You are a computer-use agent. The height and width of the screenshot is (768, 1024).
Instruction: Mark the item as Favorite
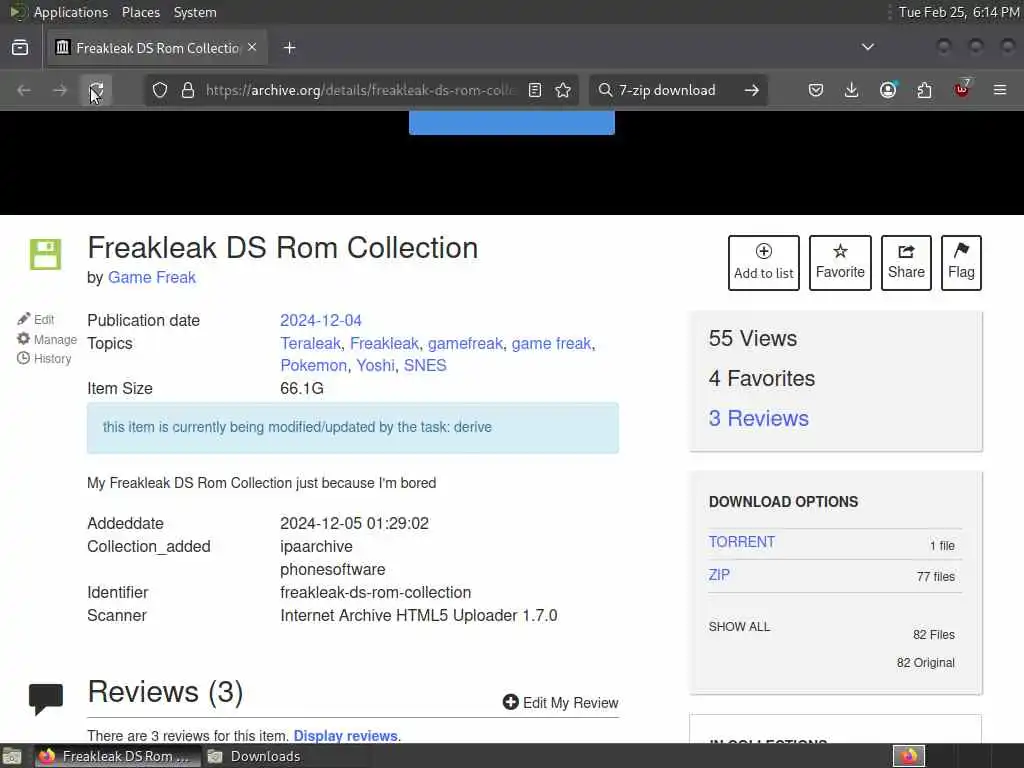pyautogui.click(x=840, y=263)
